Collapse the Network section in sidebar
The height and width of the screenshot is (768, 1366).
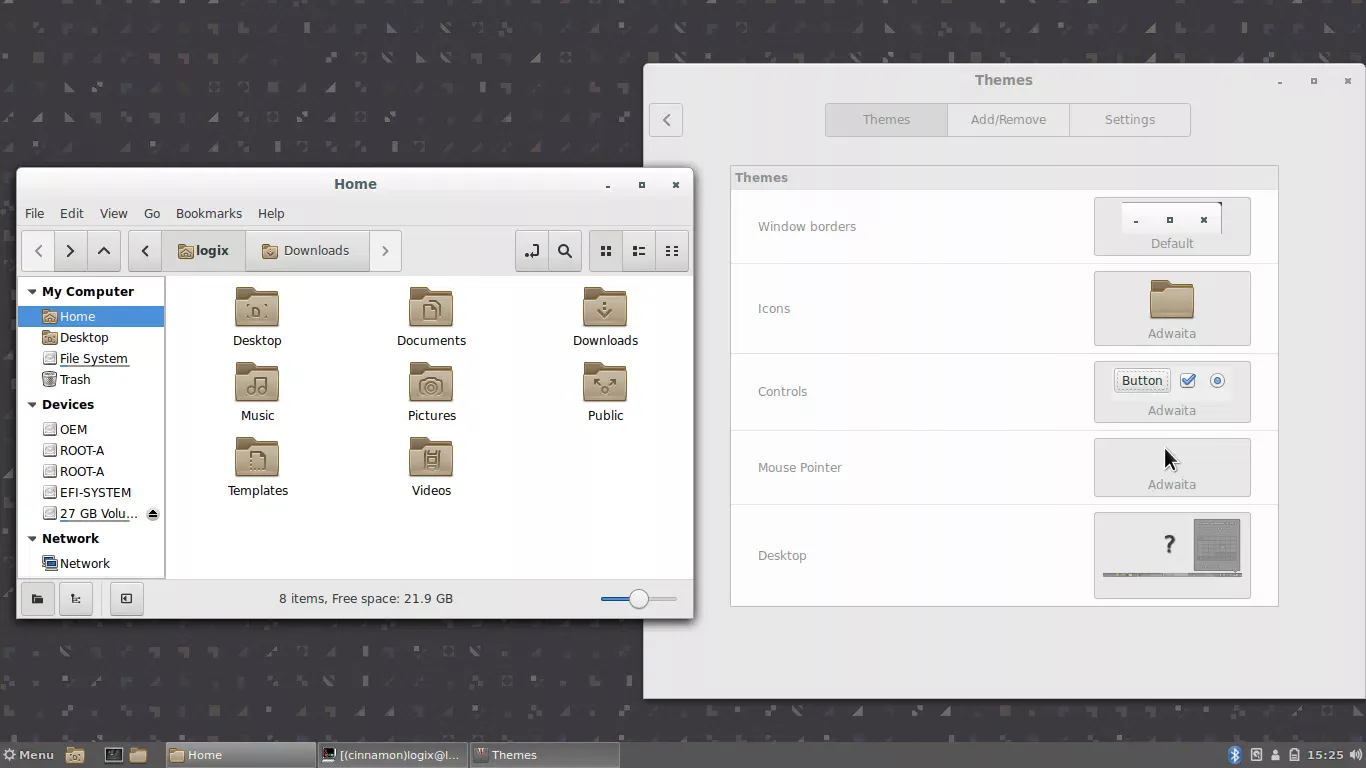tap(30, 539)
